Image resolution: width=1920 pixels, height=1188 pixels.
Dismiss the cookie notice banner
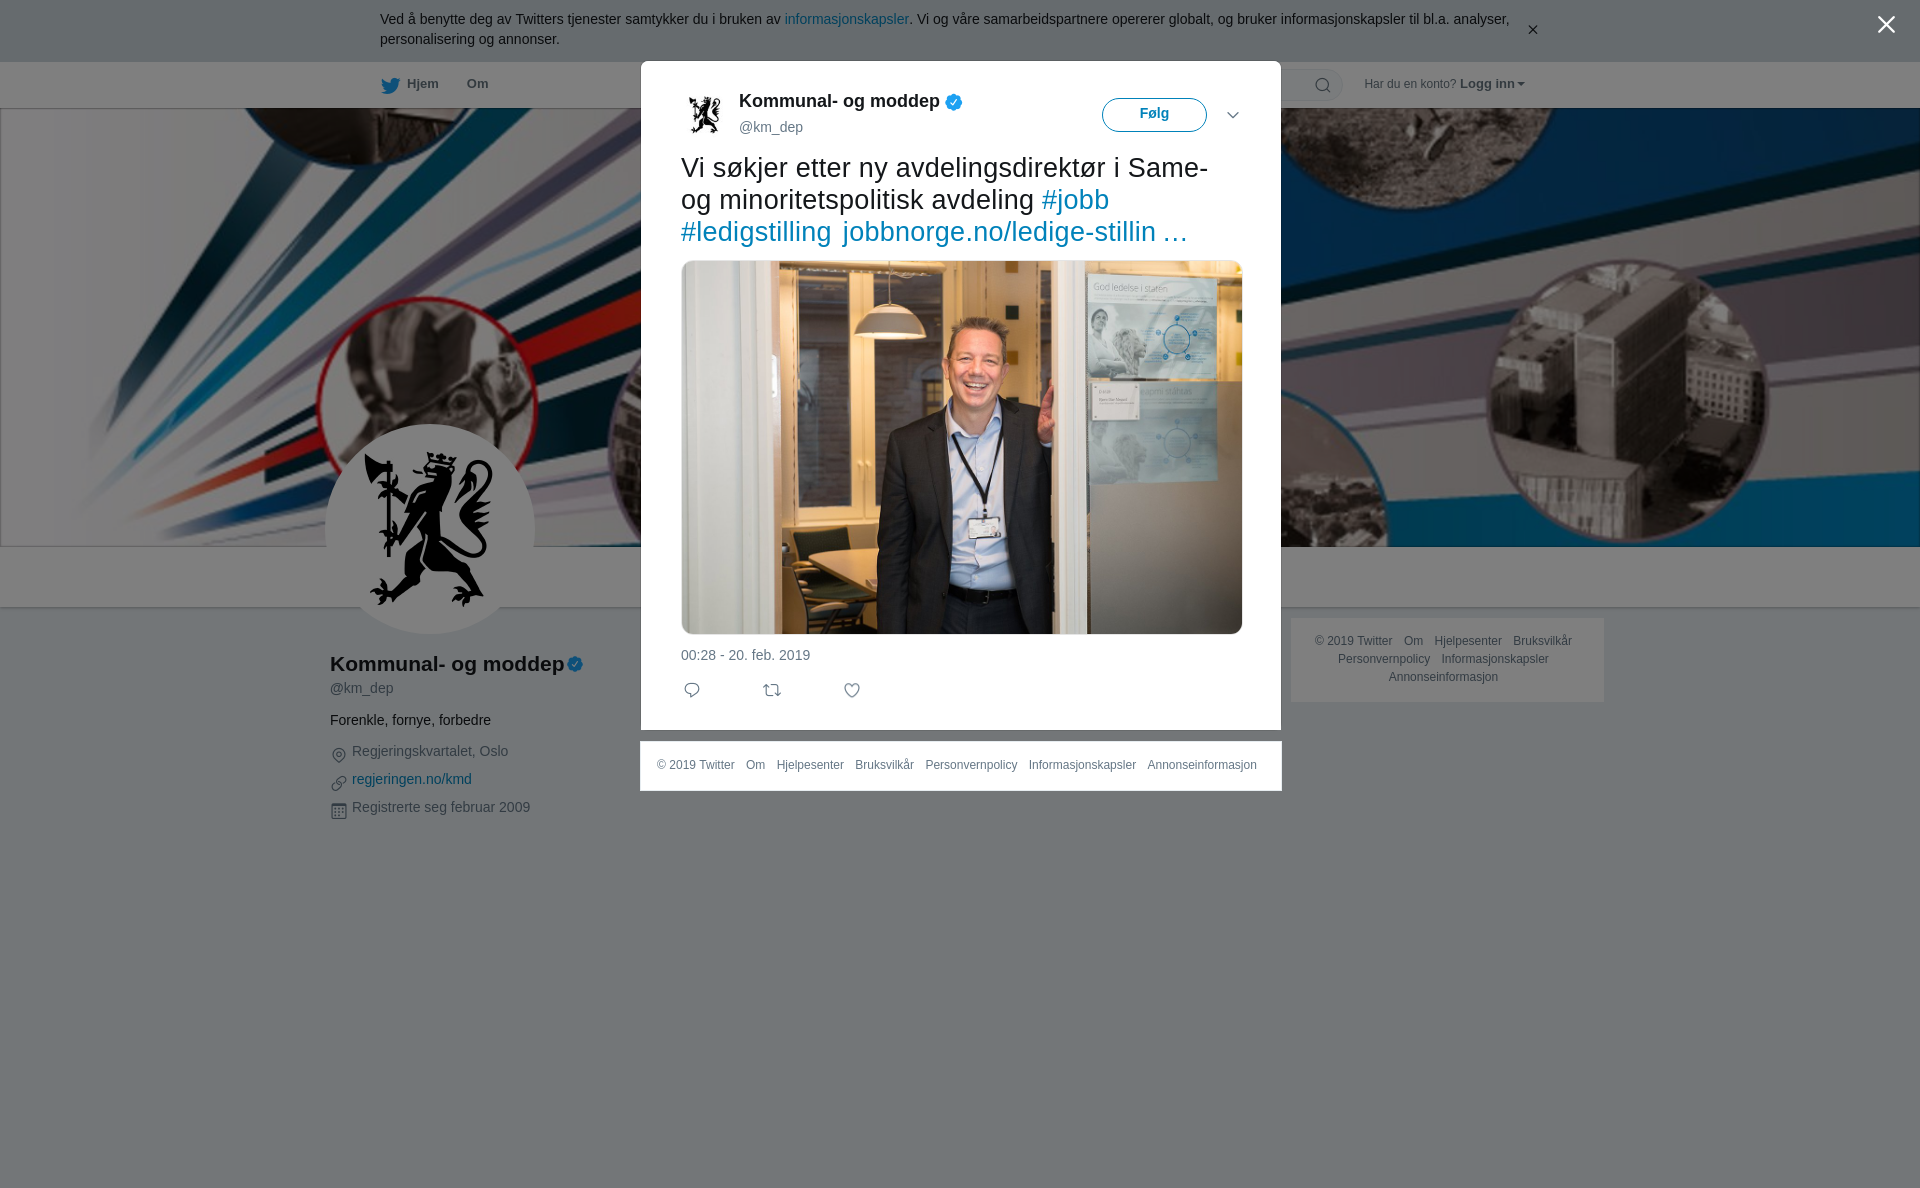1532,30
